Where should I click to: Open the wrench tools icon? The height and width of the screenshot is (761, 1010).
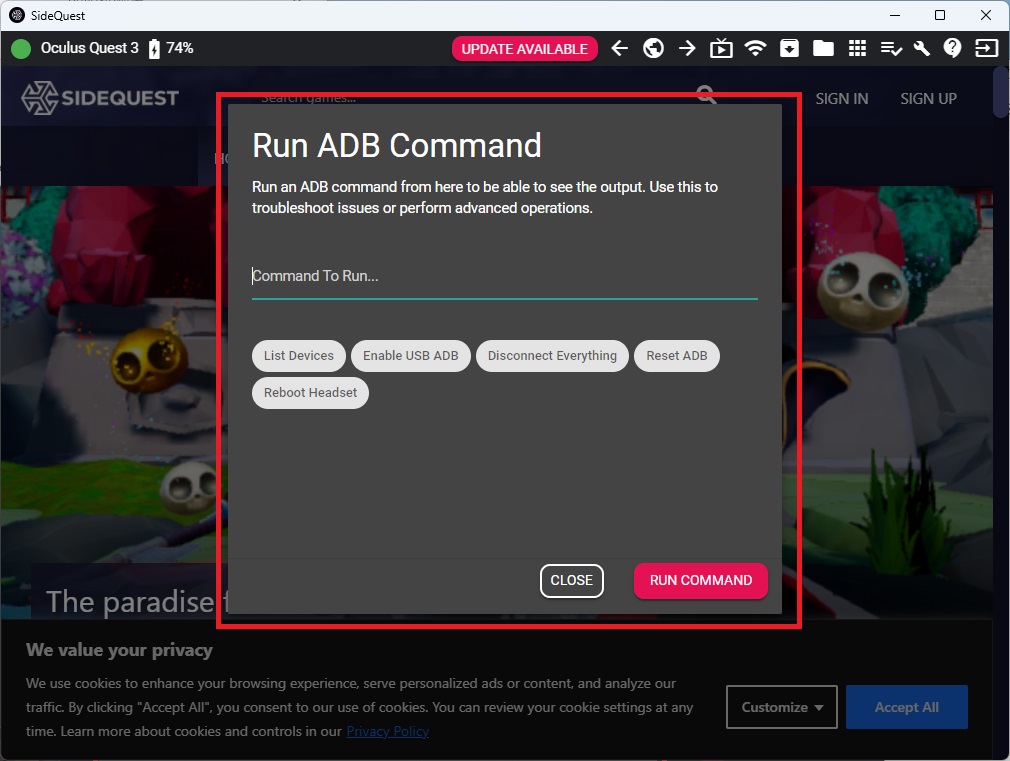click(921, 47)
